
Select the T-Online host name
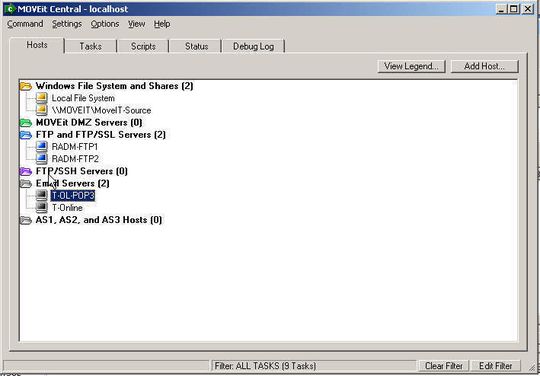(x=67, y=208)
